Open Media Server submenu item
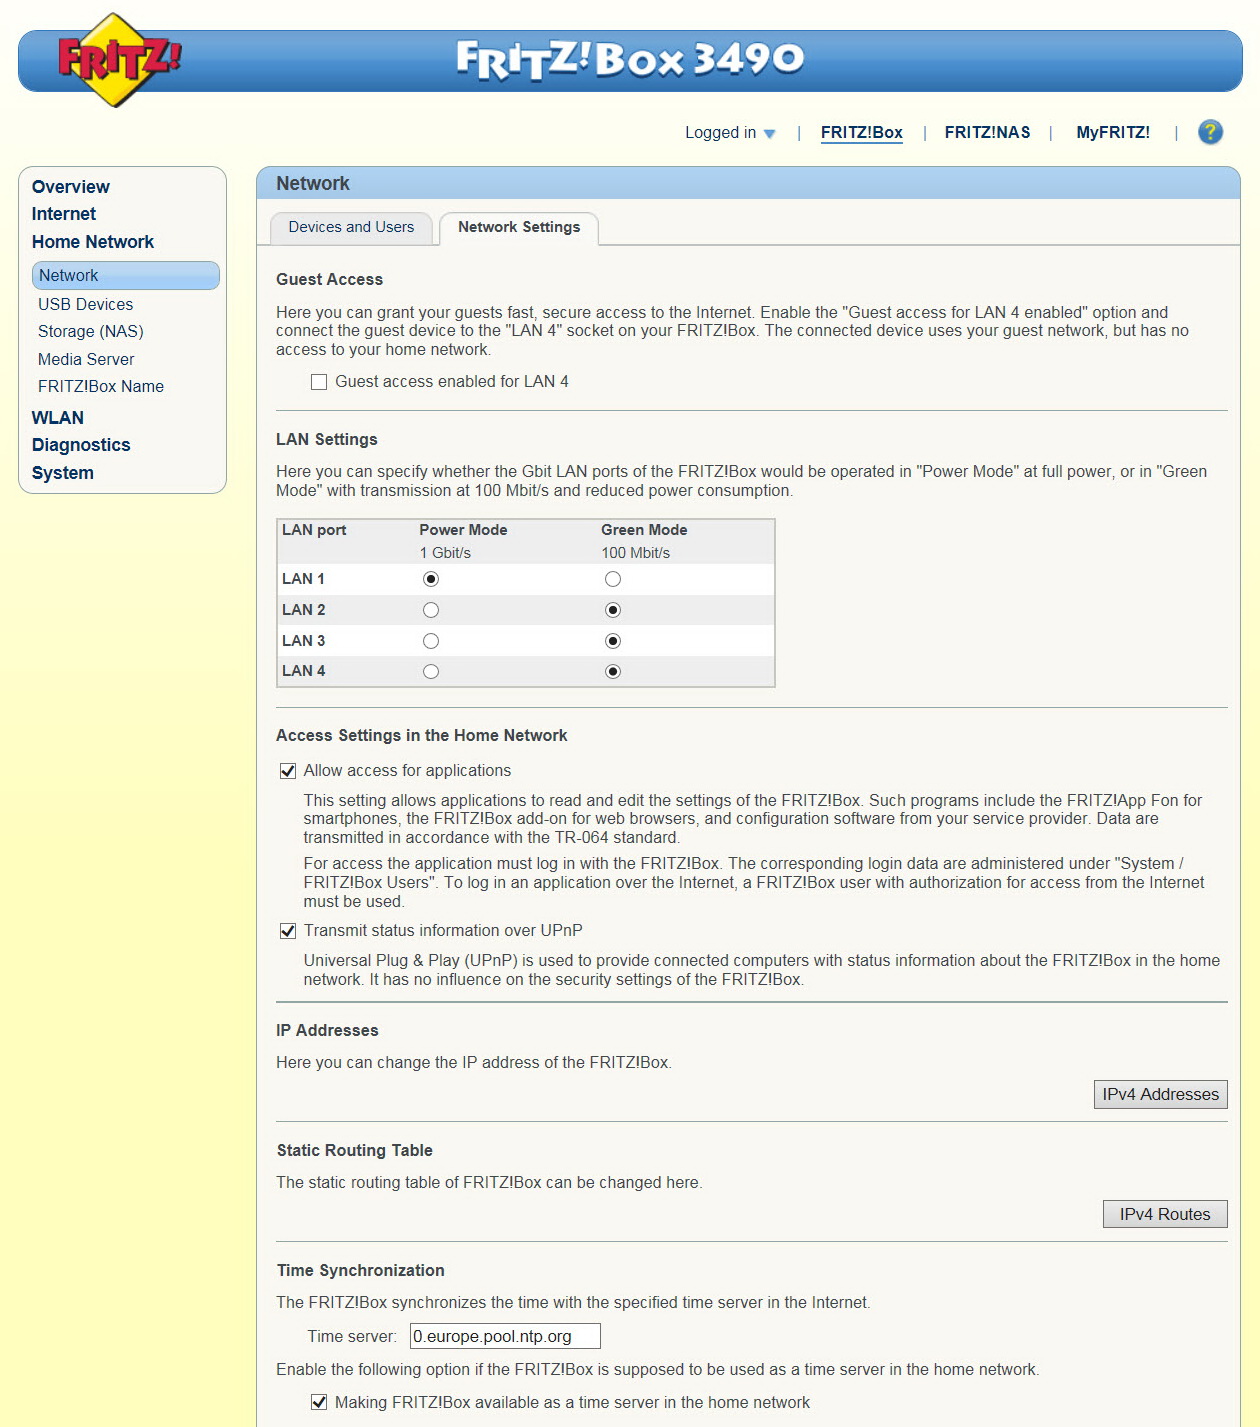Screen dimensions: 1260x1427 (x=86, y=359)
